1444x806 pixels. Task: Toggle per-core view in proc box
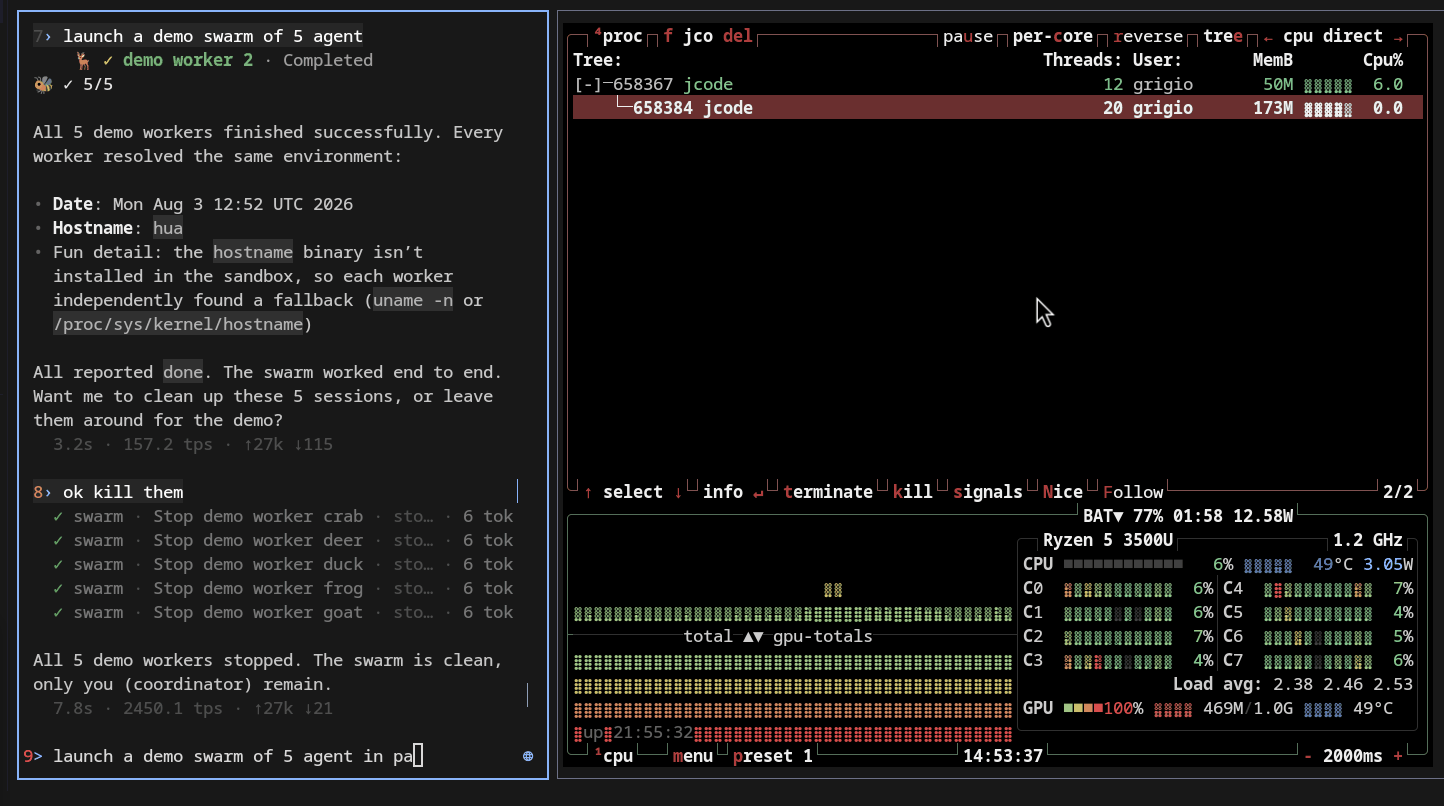(1053, 36)
